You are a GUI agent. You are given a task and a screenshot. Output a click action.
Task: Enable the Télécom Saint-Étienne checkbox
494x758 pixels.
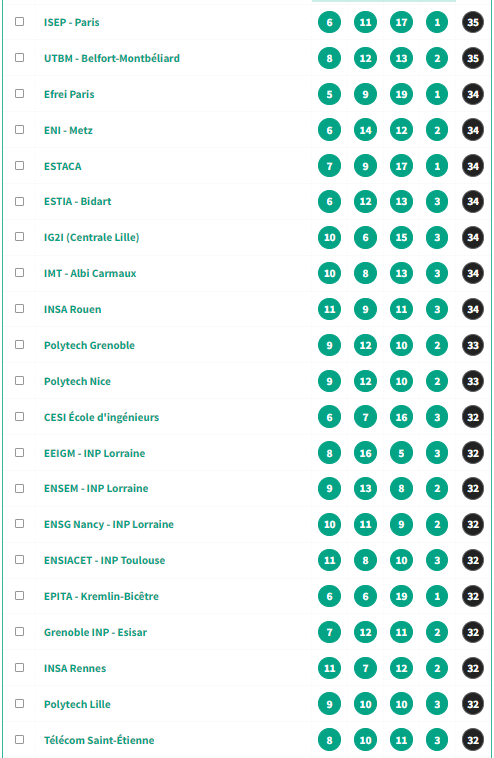pyautogui.click(x=19, y=740)
